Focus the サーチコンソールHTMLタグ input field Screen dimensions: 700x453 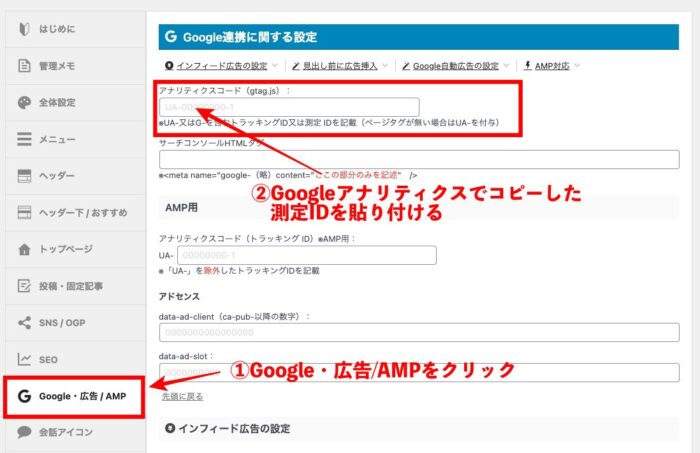[419, 159]
